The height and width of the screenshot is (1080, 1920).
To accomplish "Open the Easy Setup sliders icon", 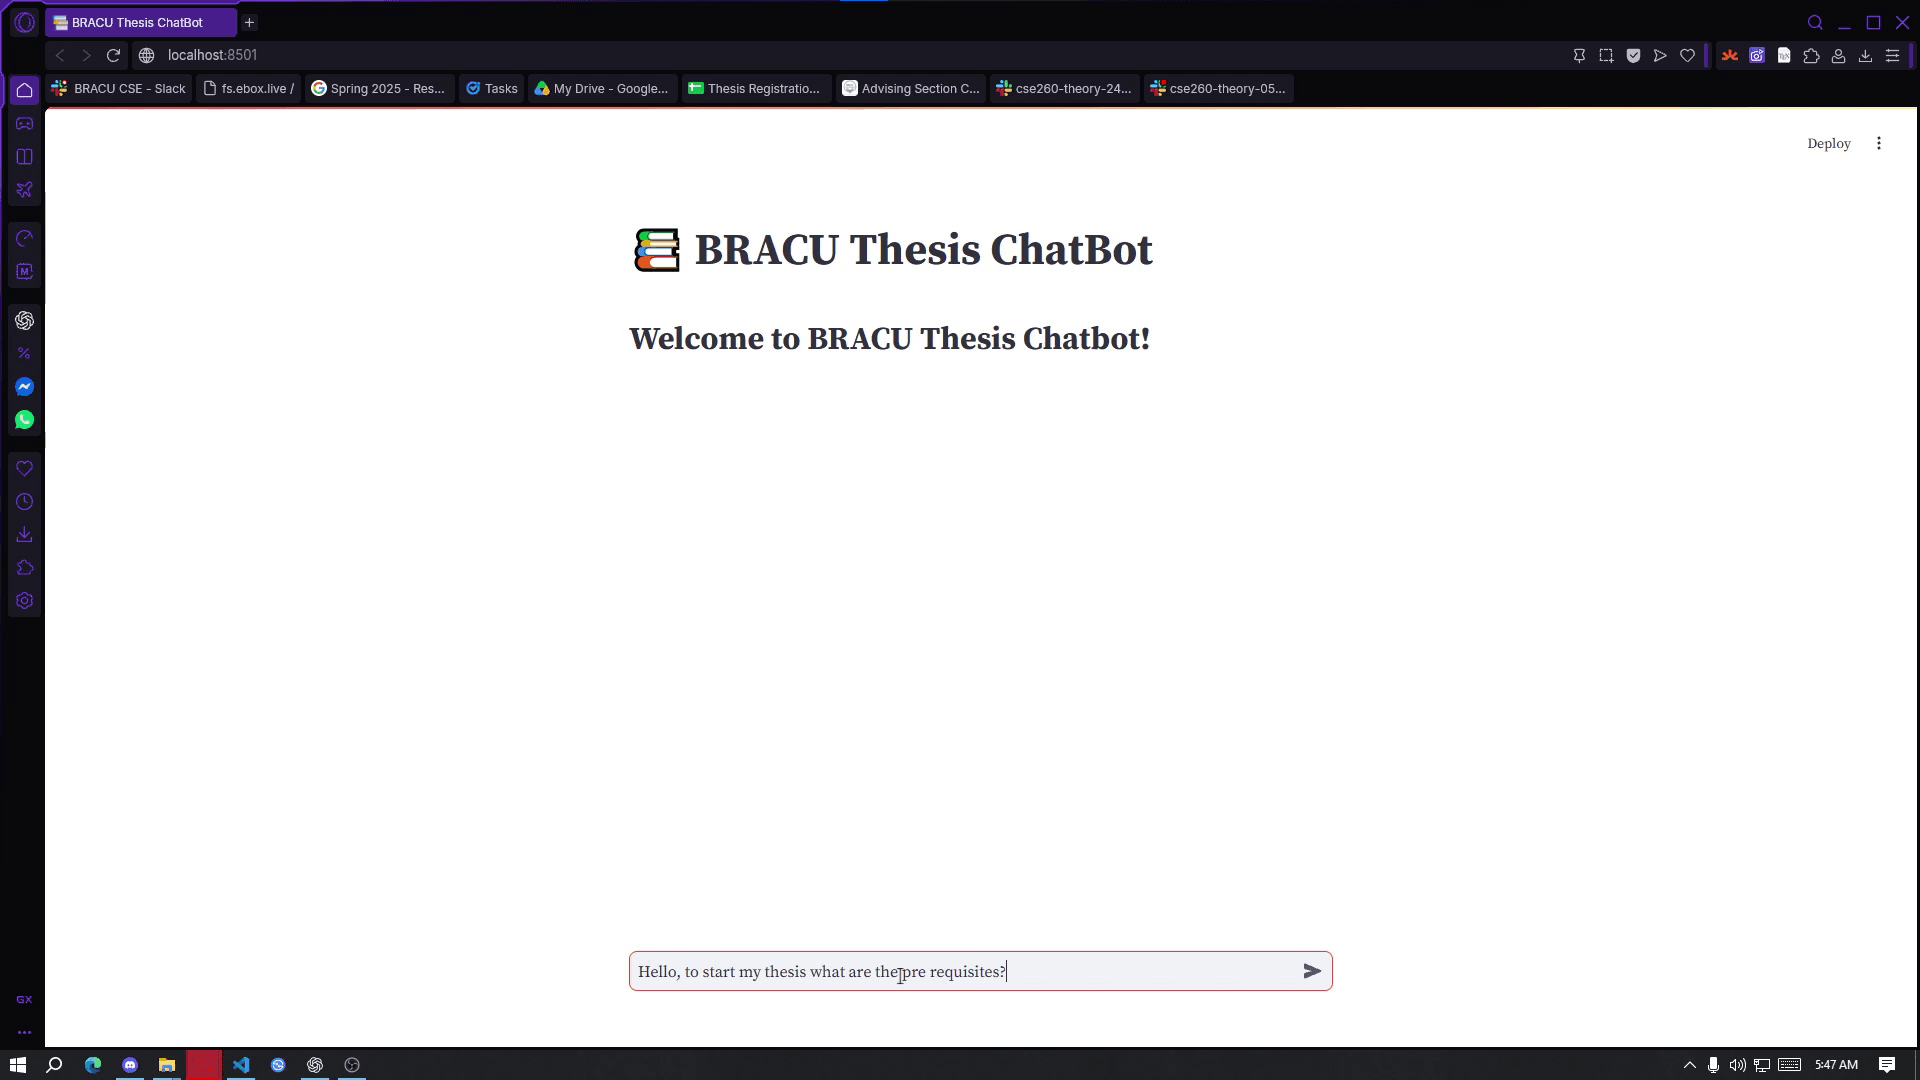I will (x=1892, y=55).
